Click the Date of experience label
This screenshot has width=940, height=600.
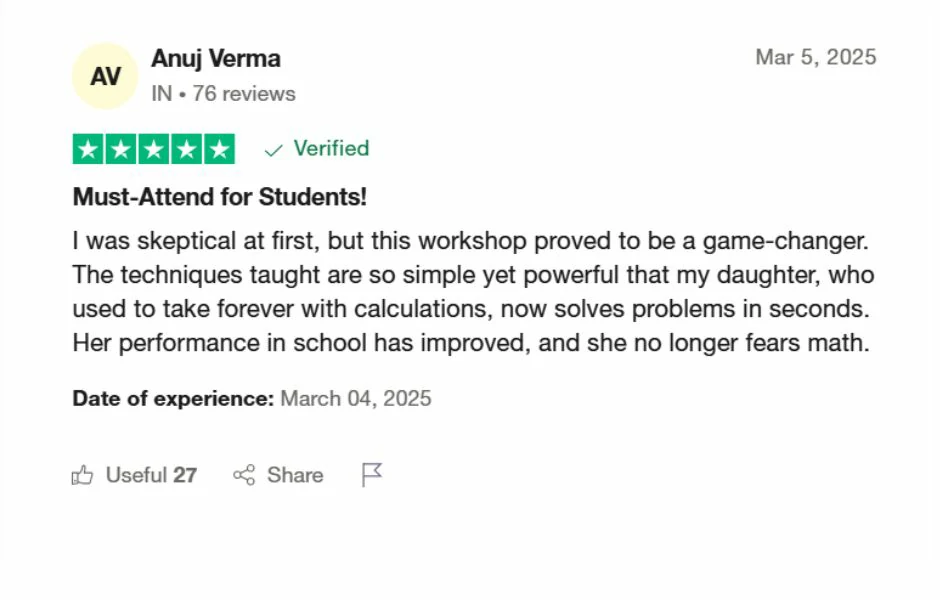(173, 399)
